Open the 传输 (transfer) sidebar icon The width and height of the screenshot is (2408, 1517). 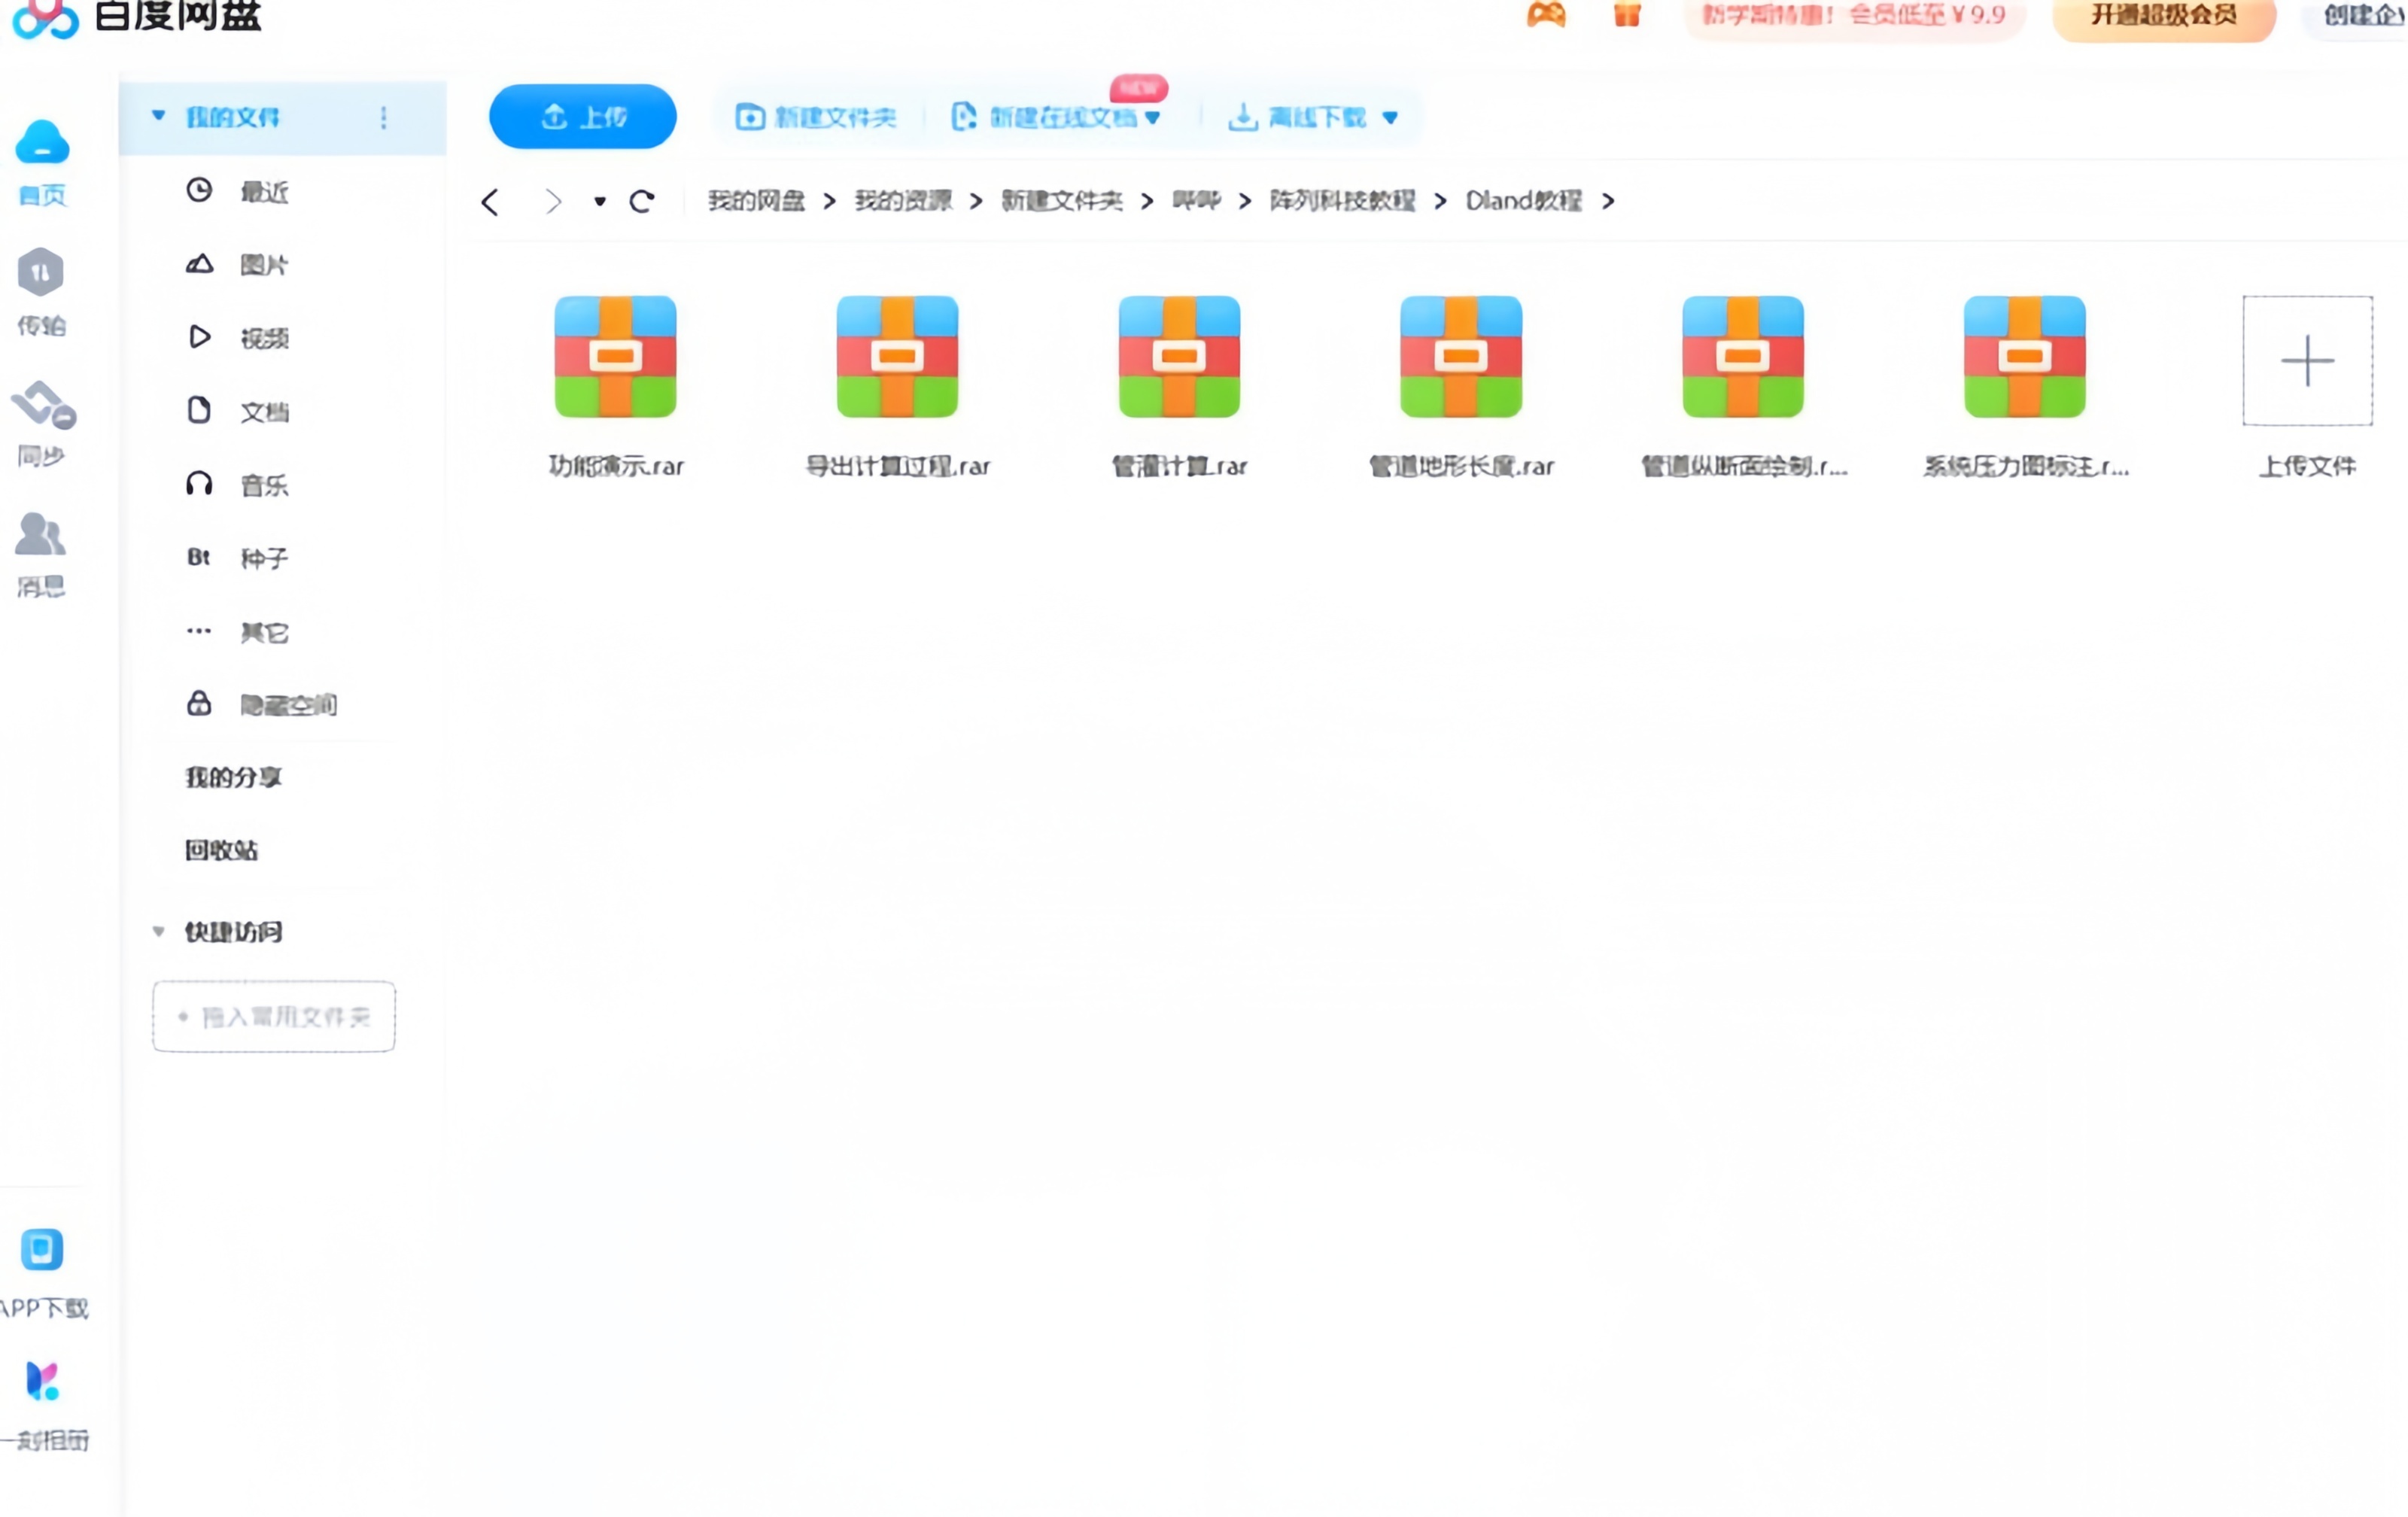[40, 273]
